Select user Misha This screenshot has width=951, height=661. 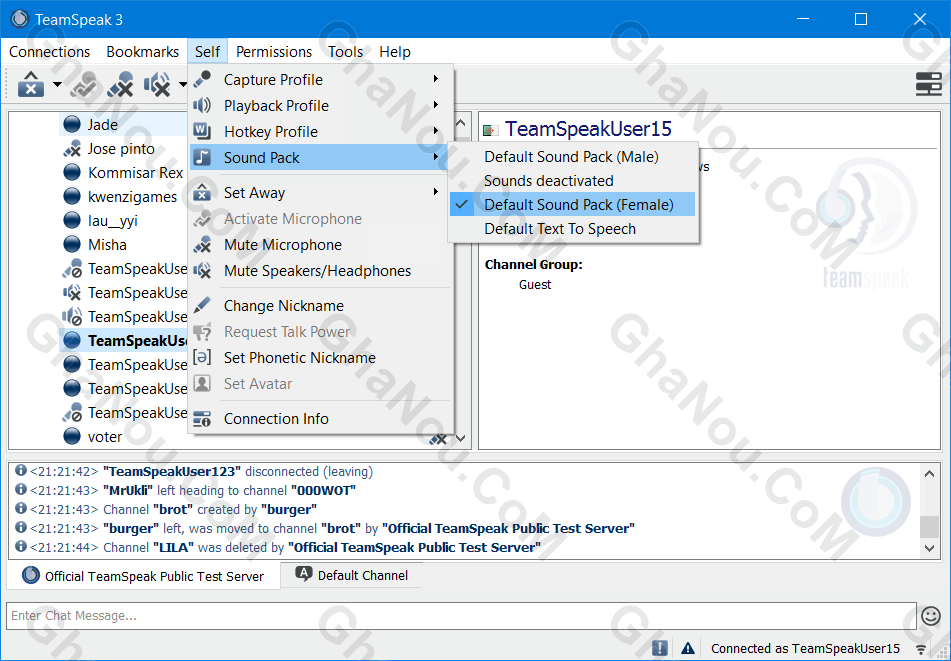107,245
